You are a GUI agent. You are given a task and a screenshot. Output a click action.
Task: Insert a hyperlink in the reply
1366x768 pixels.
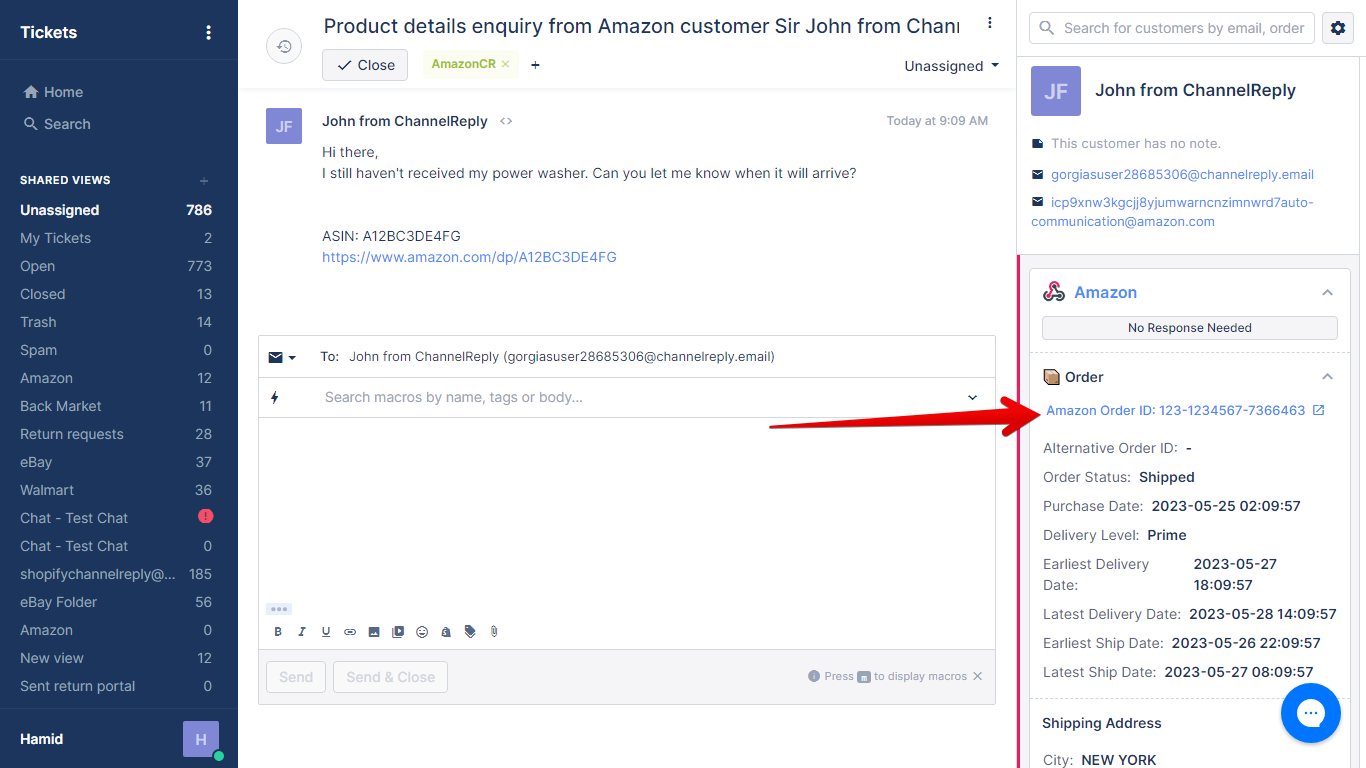click(x=350, y=632)
